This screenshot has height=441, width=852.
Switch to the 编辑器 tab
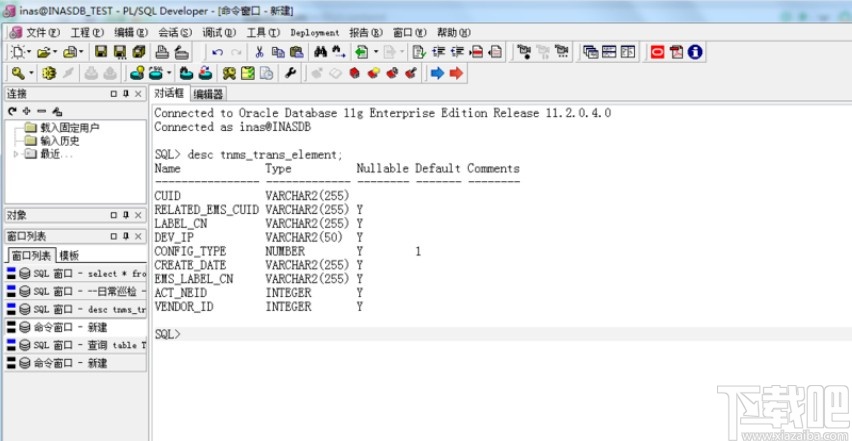pyautogui.click(x=209, y=94)
